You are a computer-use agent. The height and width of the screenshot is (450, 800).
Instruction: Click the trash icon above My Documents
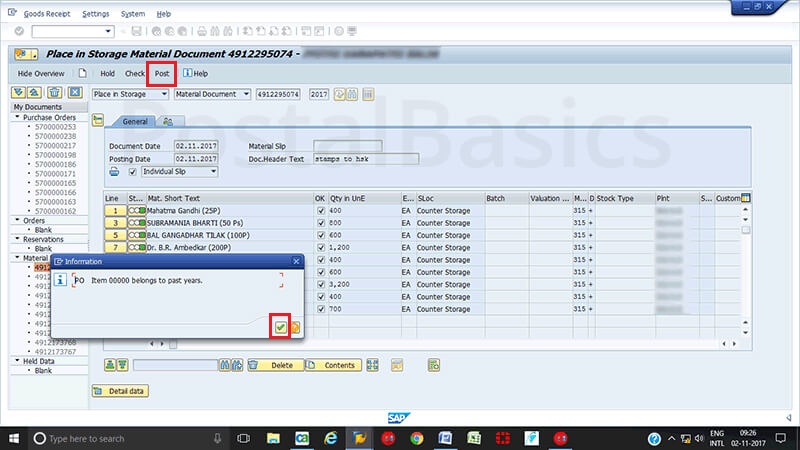pyautogui.click(x=55, y=93)
